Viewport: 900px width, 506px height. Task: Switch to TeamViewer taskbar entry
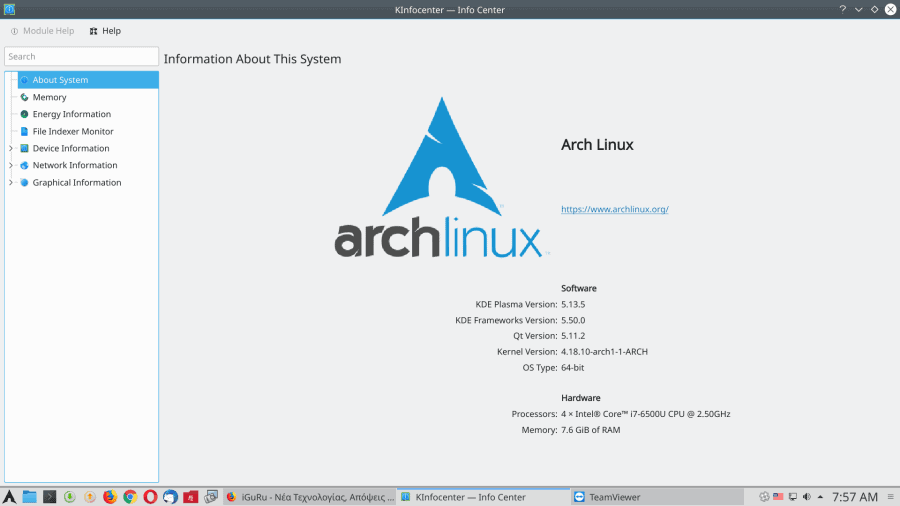point(657,497)
